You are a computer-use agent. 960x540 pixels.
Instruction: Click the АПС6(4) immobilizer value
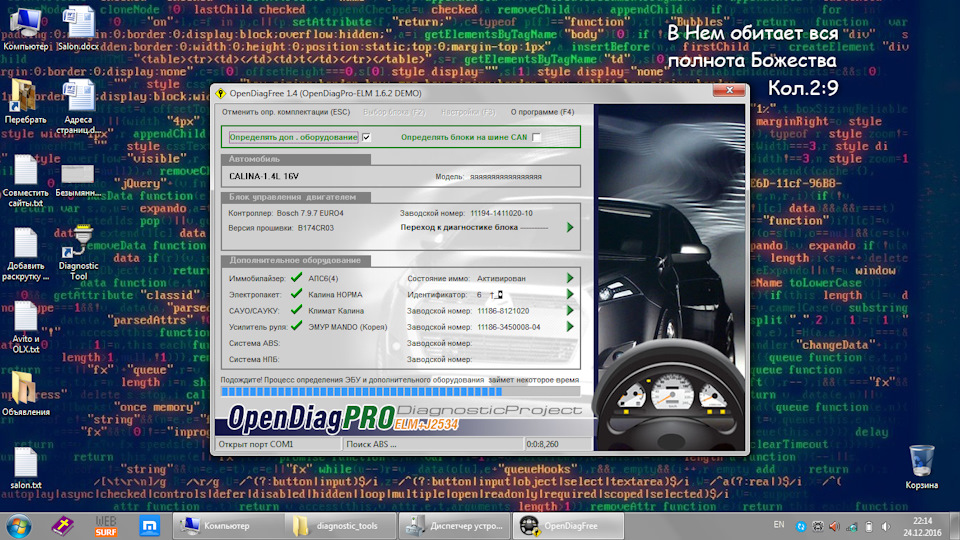(323, 279)
